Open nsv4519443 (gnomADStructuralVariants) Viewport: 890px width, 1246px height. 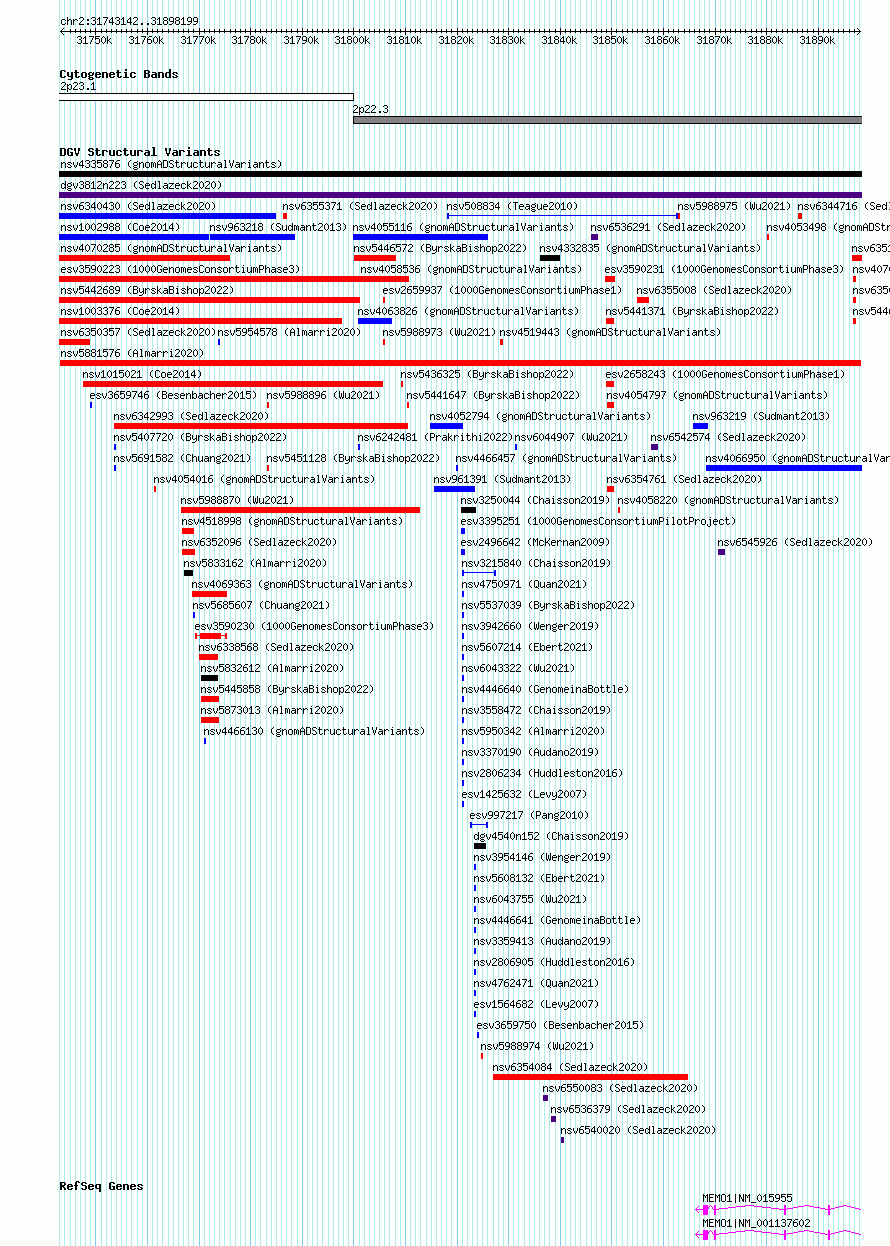[x=610, y=332]
